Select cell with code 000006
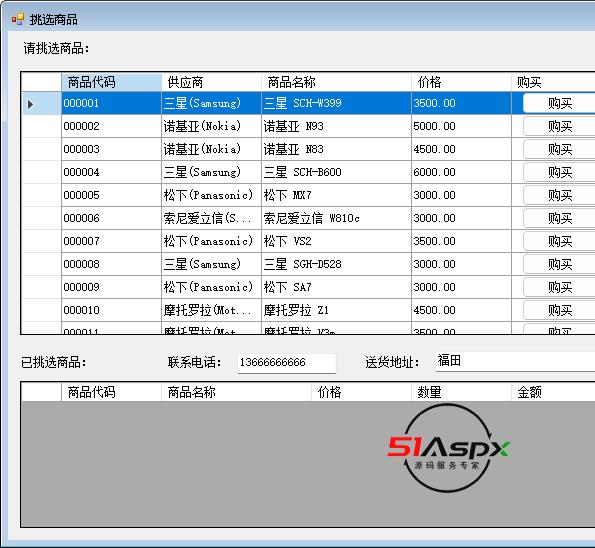The image size is (595, 548). (112, 218)
